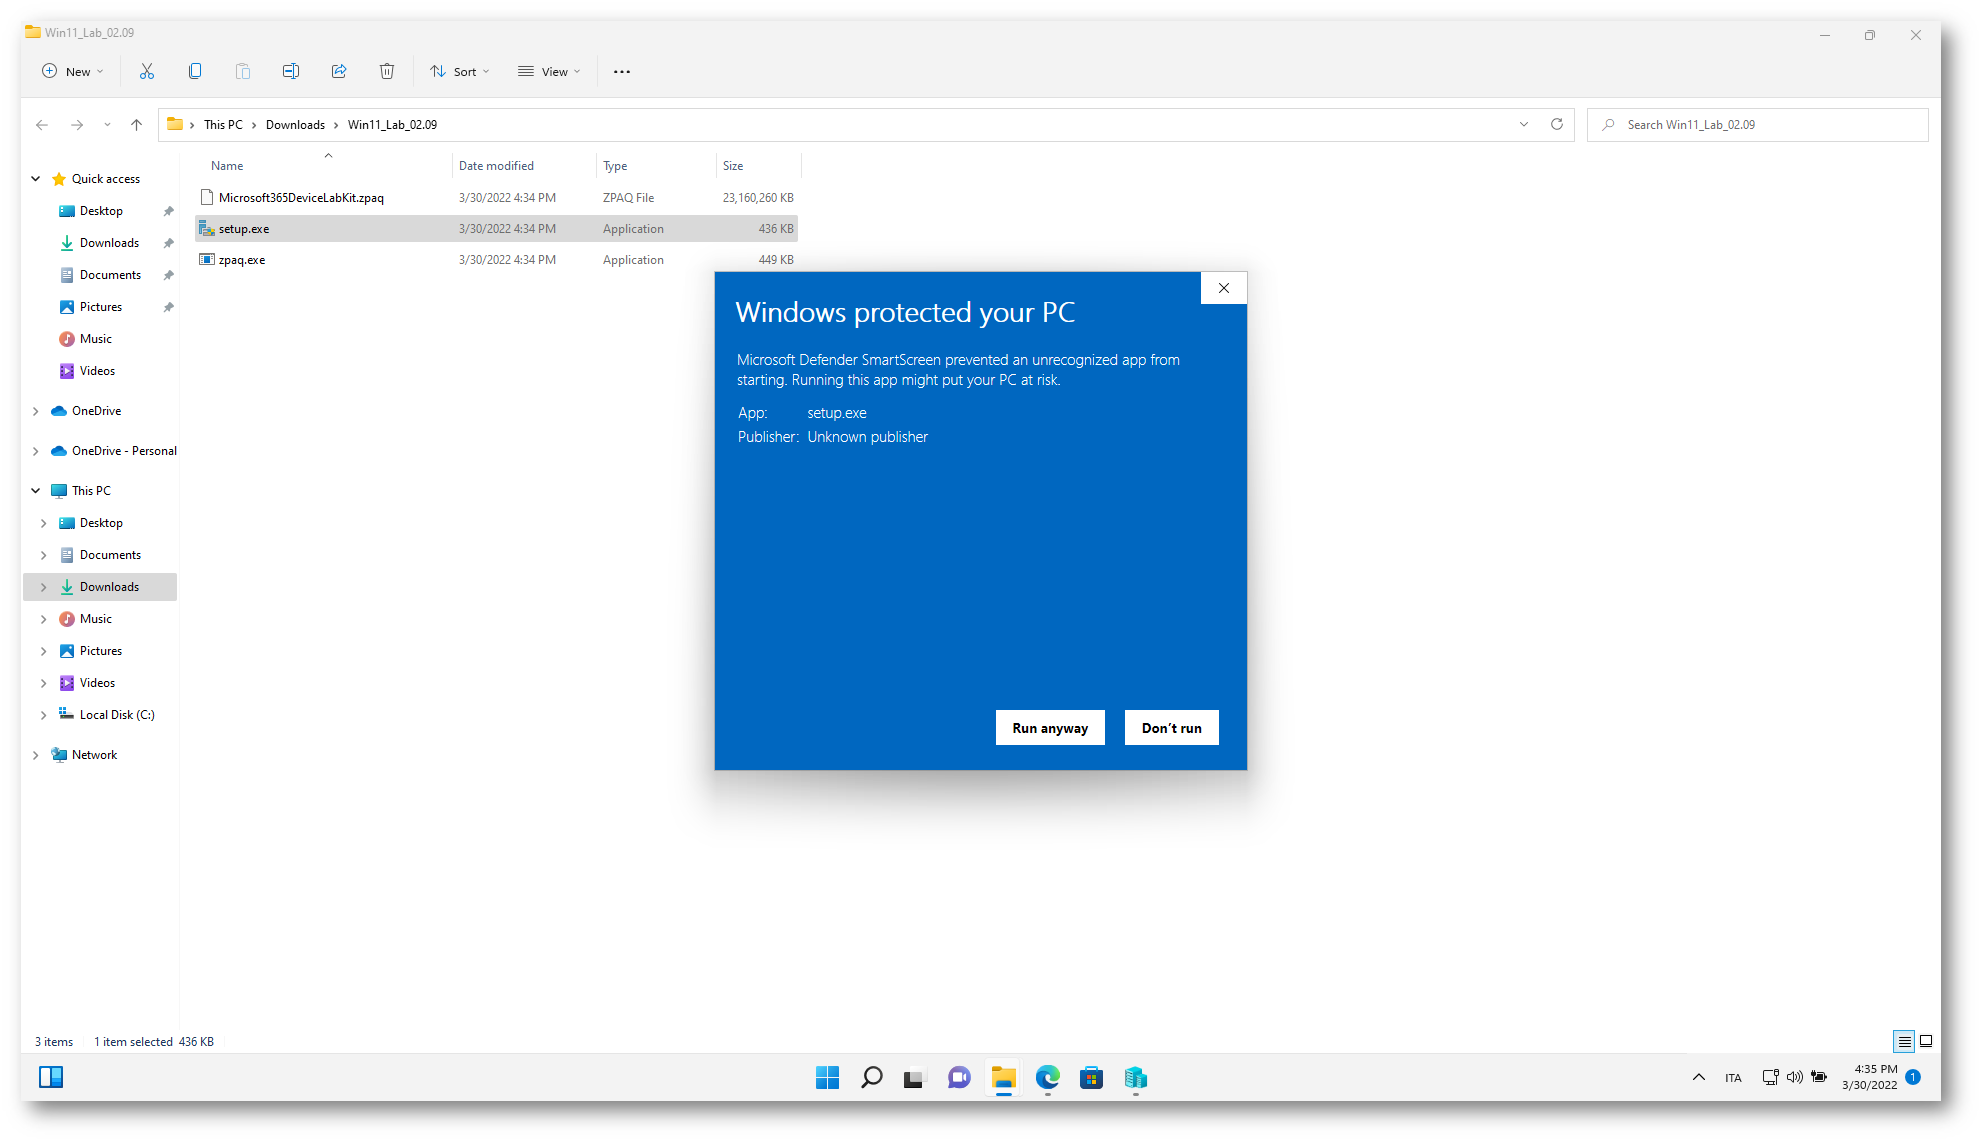Open the New item dropdown

pyautogui.click(x=73, y=72)
